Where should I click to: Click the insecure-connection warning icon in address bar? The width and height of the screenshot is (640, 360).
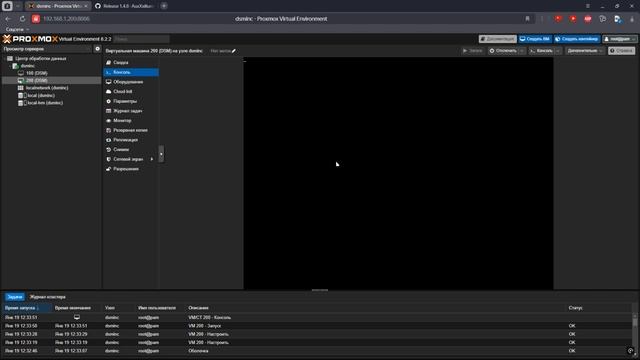pyautogui.click(x=36, y=19)
